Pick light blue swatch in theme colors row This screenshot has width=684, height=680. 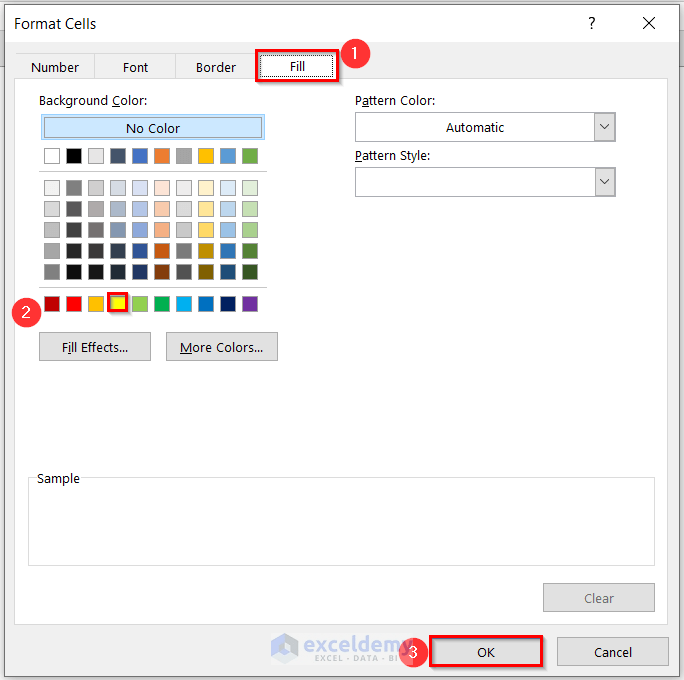[228, 156]
